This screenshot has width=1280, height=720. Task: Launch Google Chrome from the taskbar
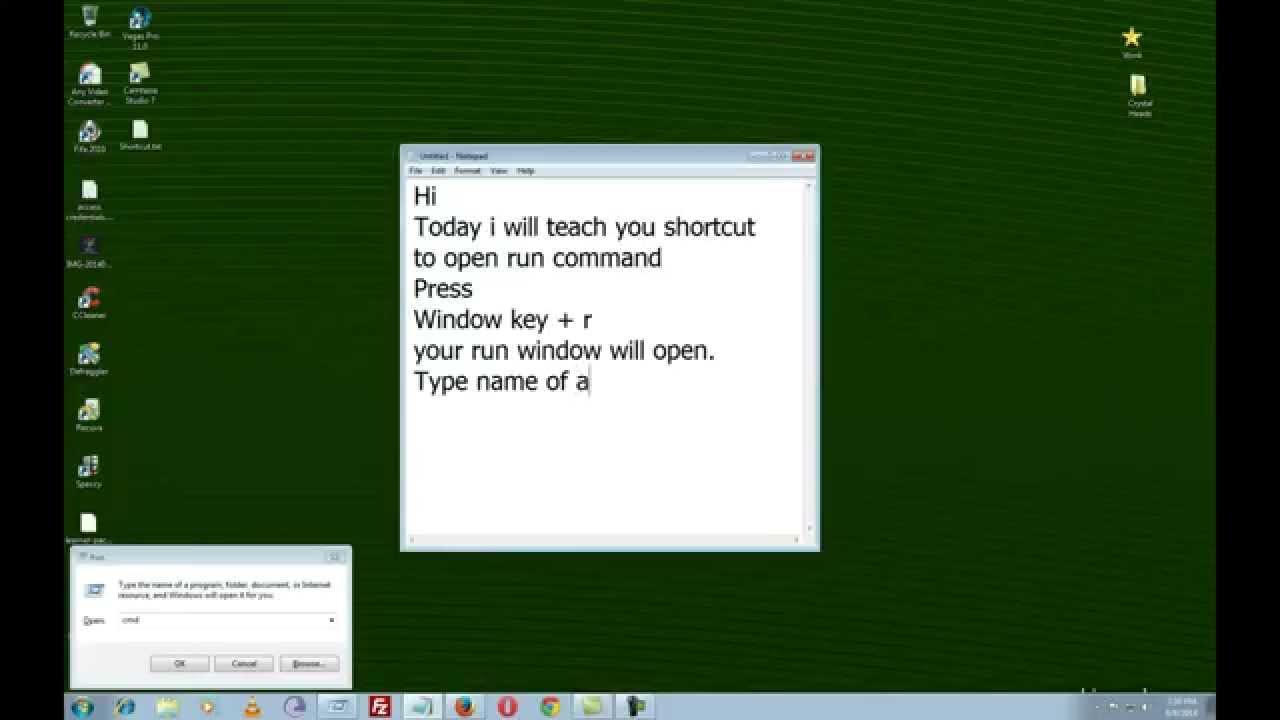coord(550,707)
